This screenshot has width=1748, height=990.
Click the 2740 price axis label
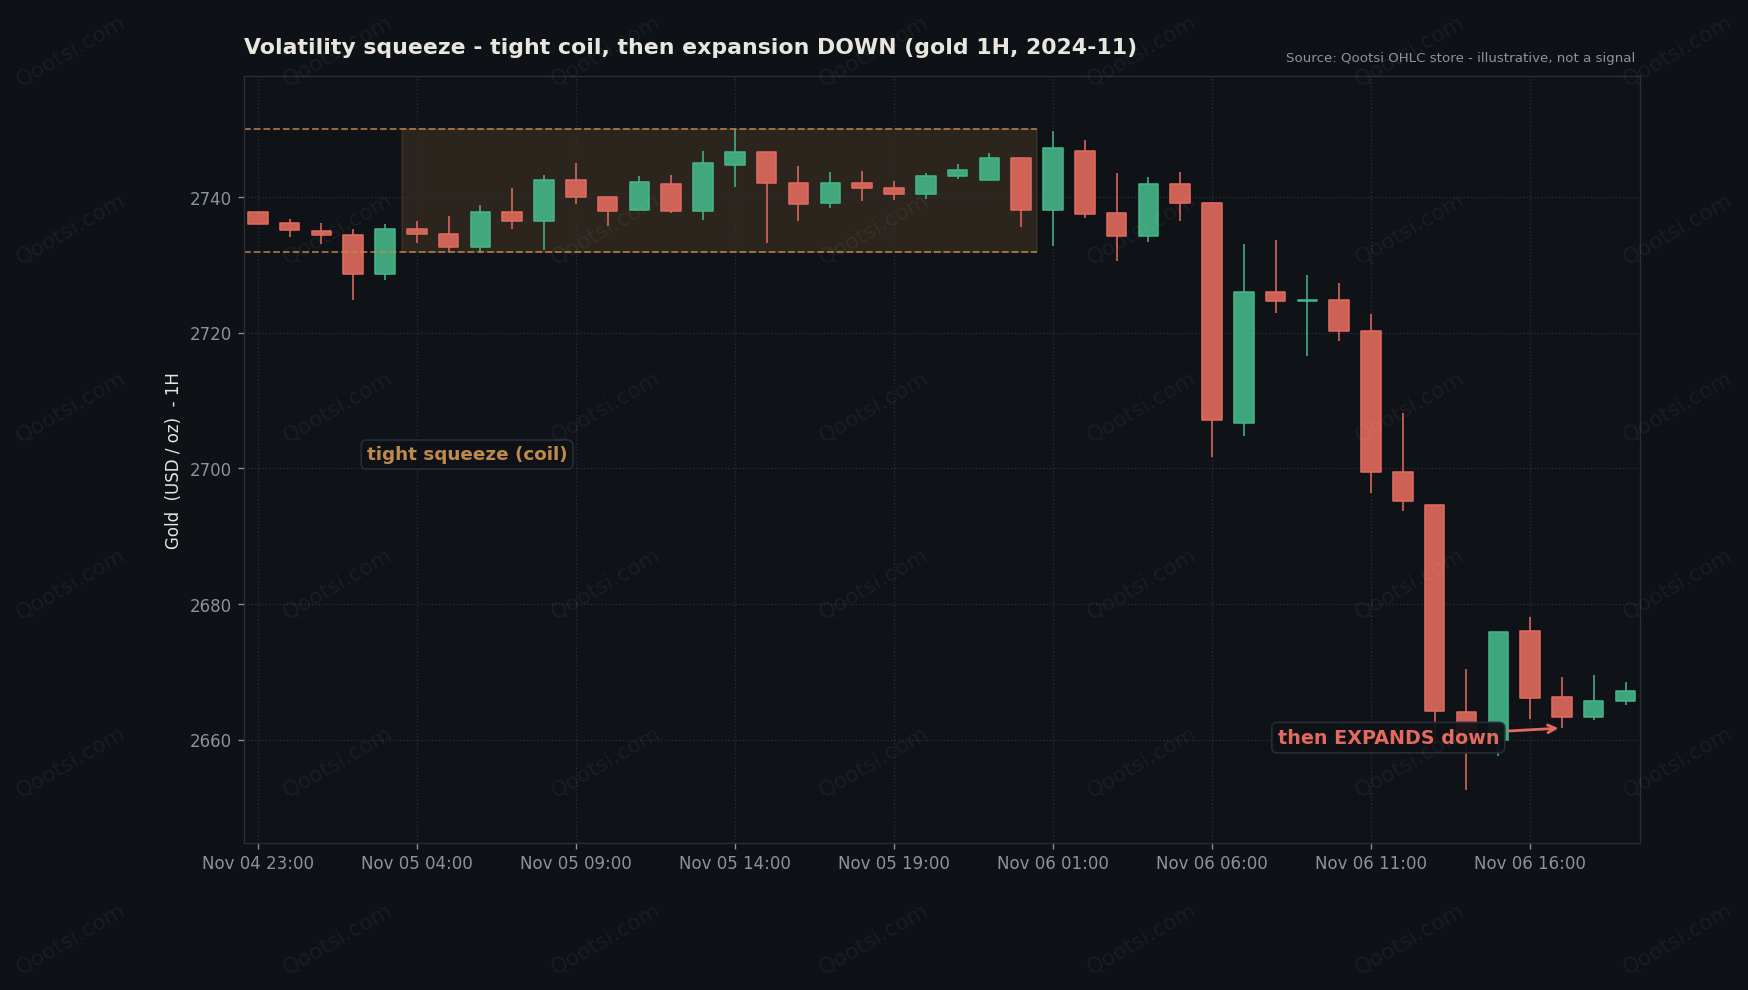(210, 198)
